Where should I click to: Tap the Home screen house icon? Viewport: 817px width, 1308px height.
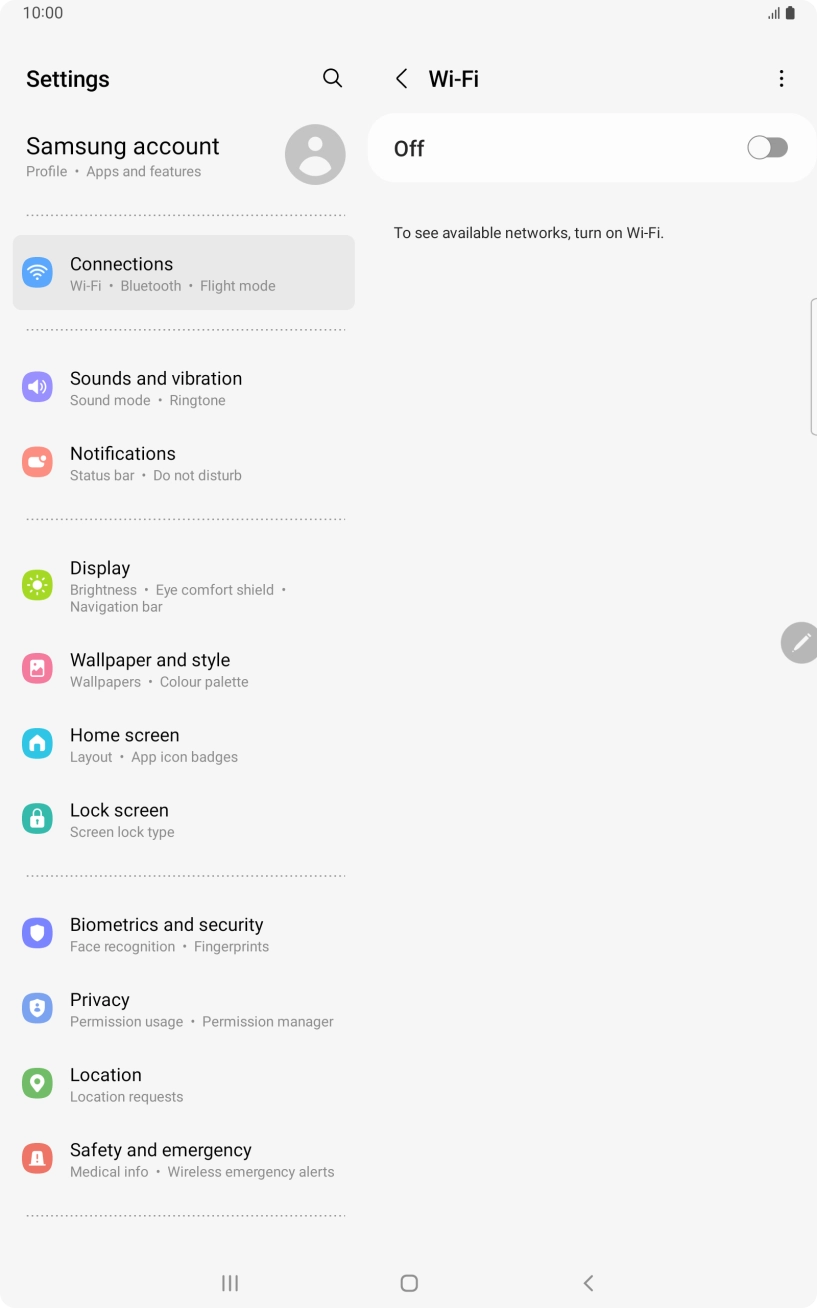(37, 744)
